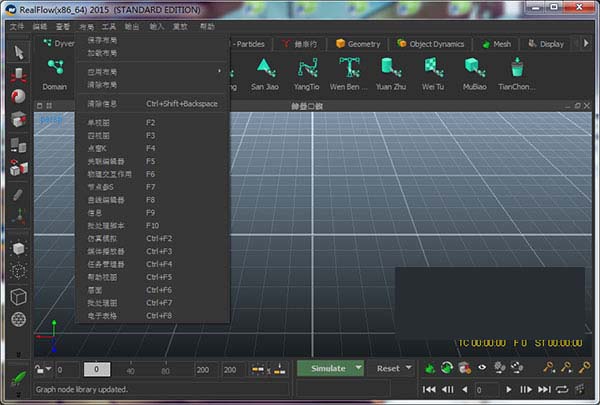
Task: Click the timeline current-frame marker showing 0
Action: pyautogui.click(x=97, y=369)
